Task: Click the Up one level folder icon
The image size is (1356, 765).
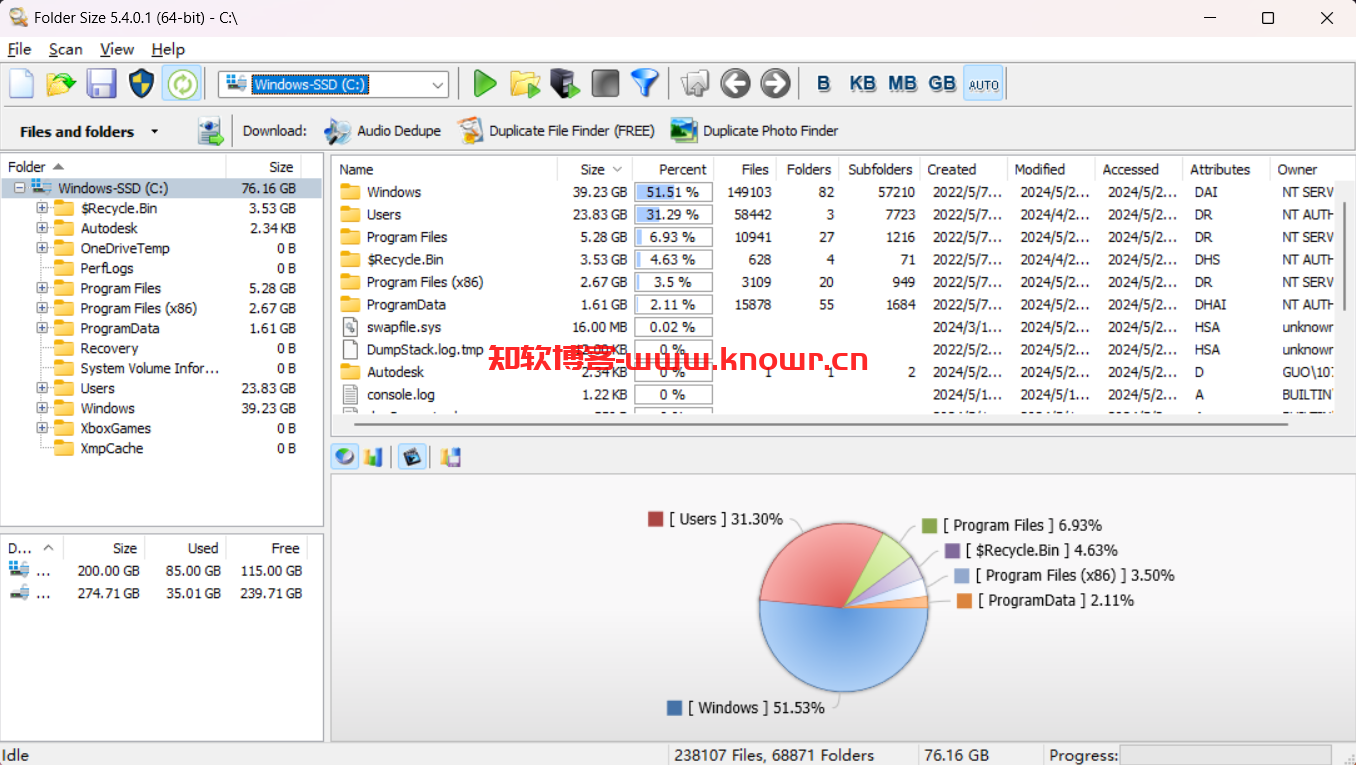Action: (x=695, y=84)
